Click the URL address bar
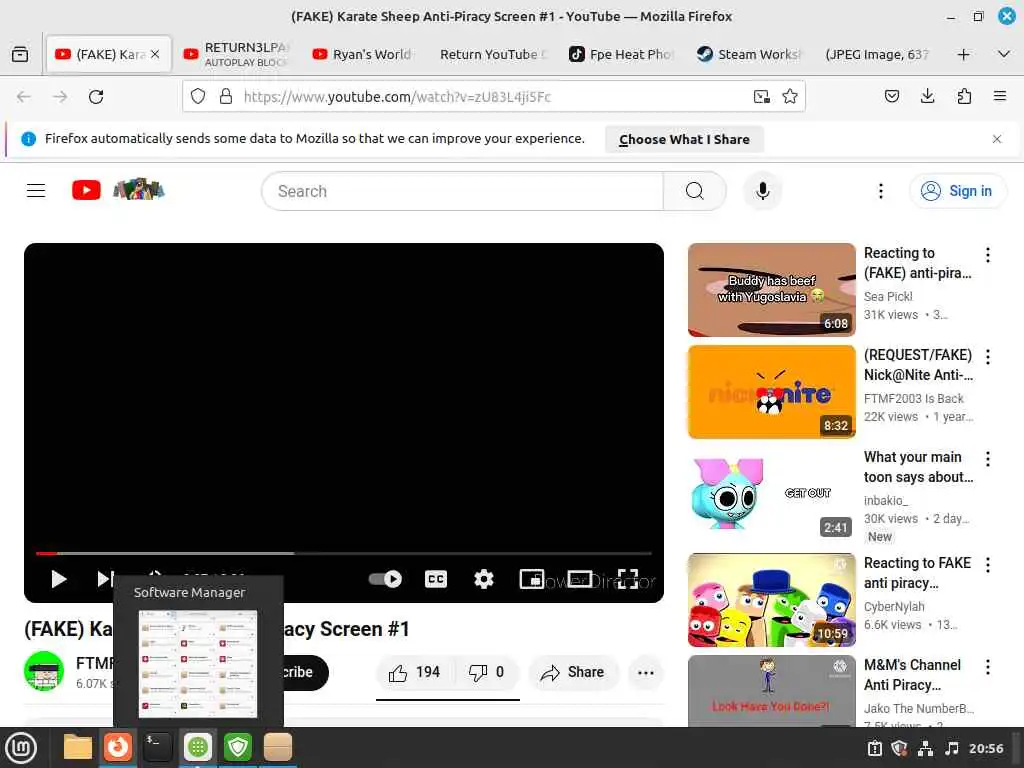Viewport: 1024px width, 768px height. pyautogui.click(x=493, y=97)
